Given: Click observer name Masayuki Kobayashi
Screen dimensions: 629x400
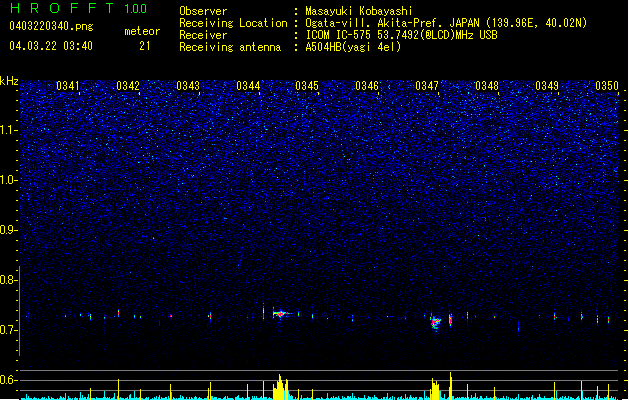Looking at the screenshot, I should [x=359, y=11].
